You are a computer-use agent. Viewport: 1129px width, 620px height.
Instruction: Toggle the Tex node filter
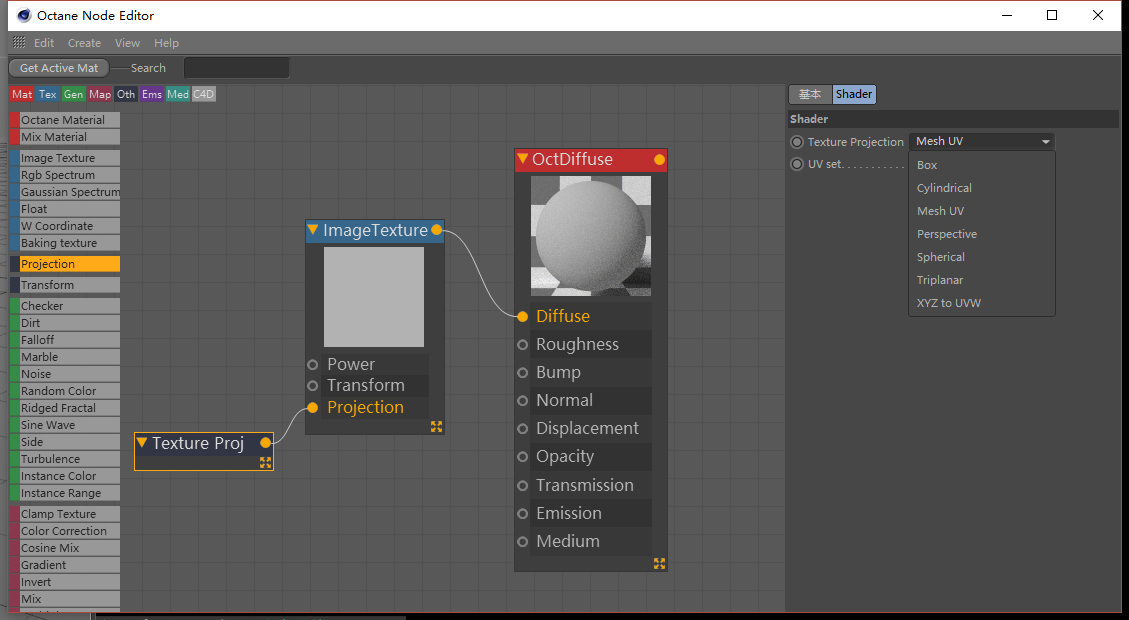pyautogui.click(x=48, y=94)
